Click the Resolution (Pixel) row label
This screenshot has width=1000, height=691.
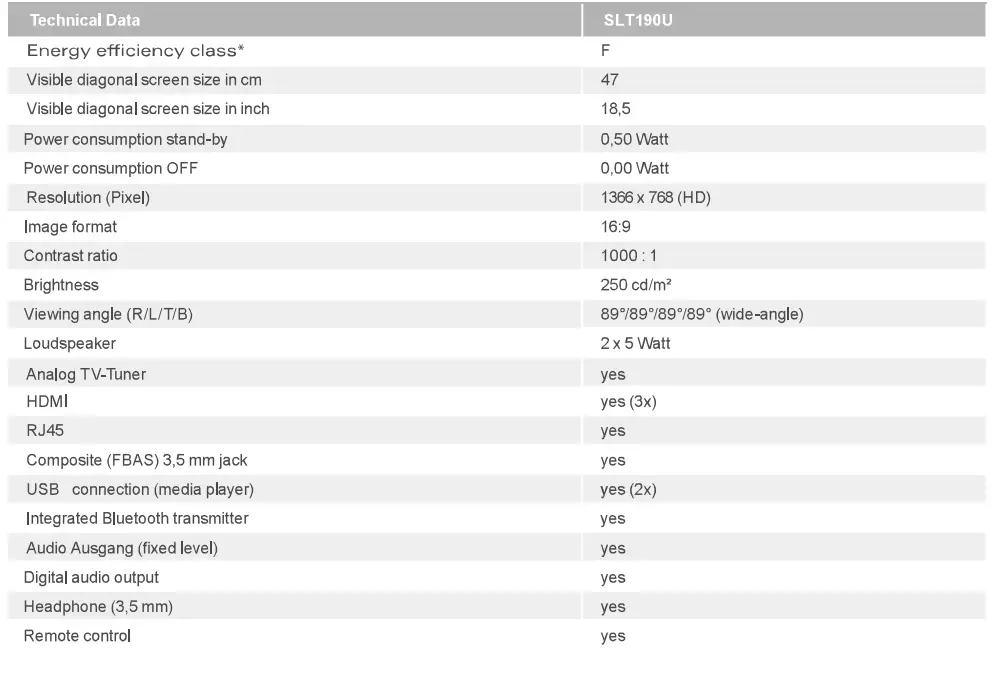[x=88, y=198]
